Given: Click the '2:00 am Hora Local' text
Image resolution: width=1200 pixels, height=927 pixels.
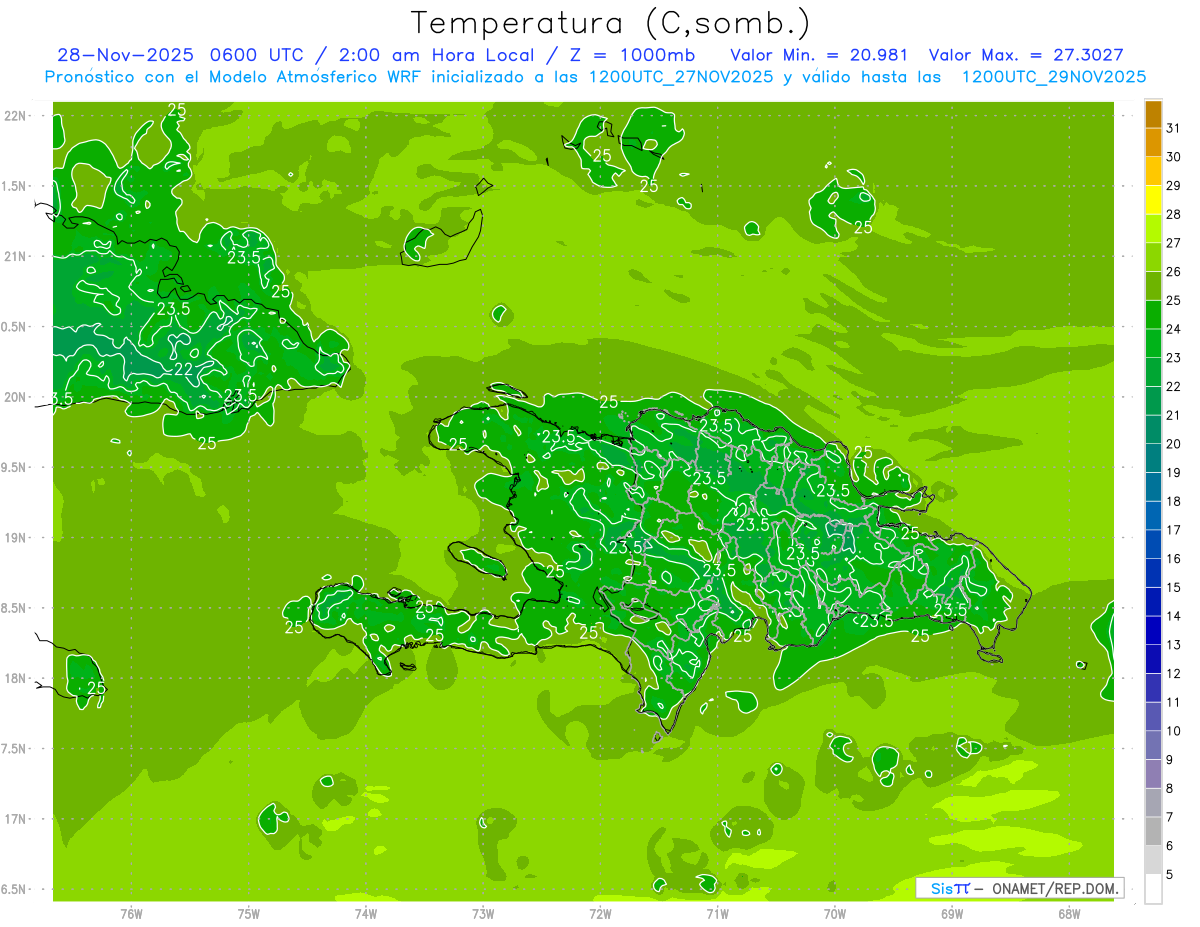Looking at the screenshot, I should point(435,55).
